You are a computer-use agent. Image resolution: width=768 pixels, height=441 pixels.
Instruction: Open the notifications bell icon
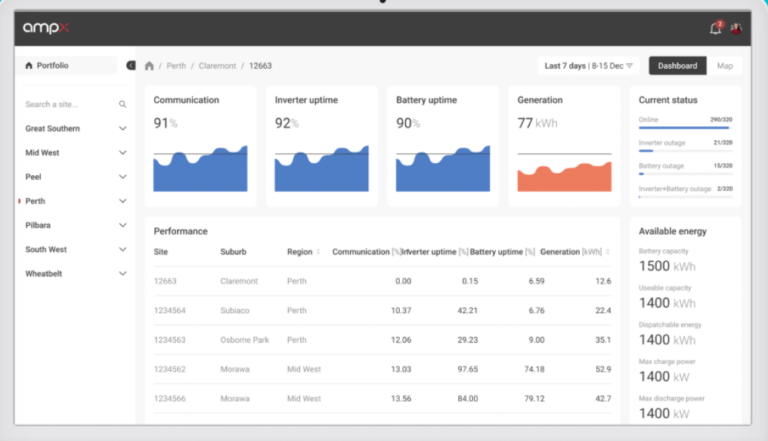click(x=715, y=28)
